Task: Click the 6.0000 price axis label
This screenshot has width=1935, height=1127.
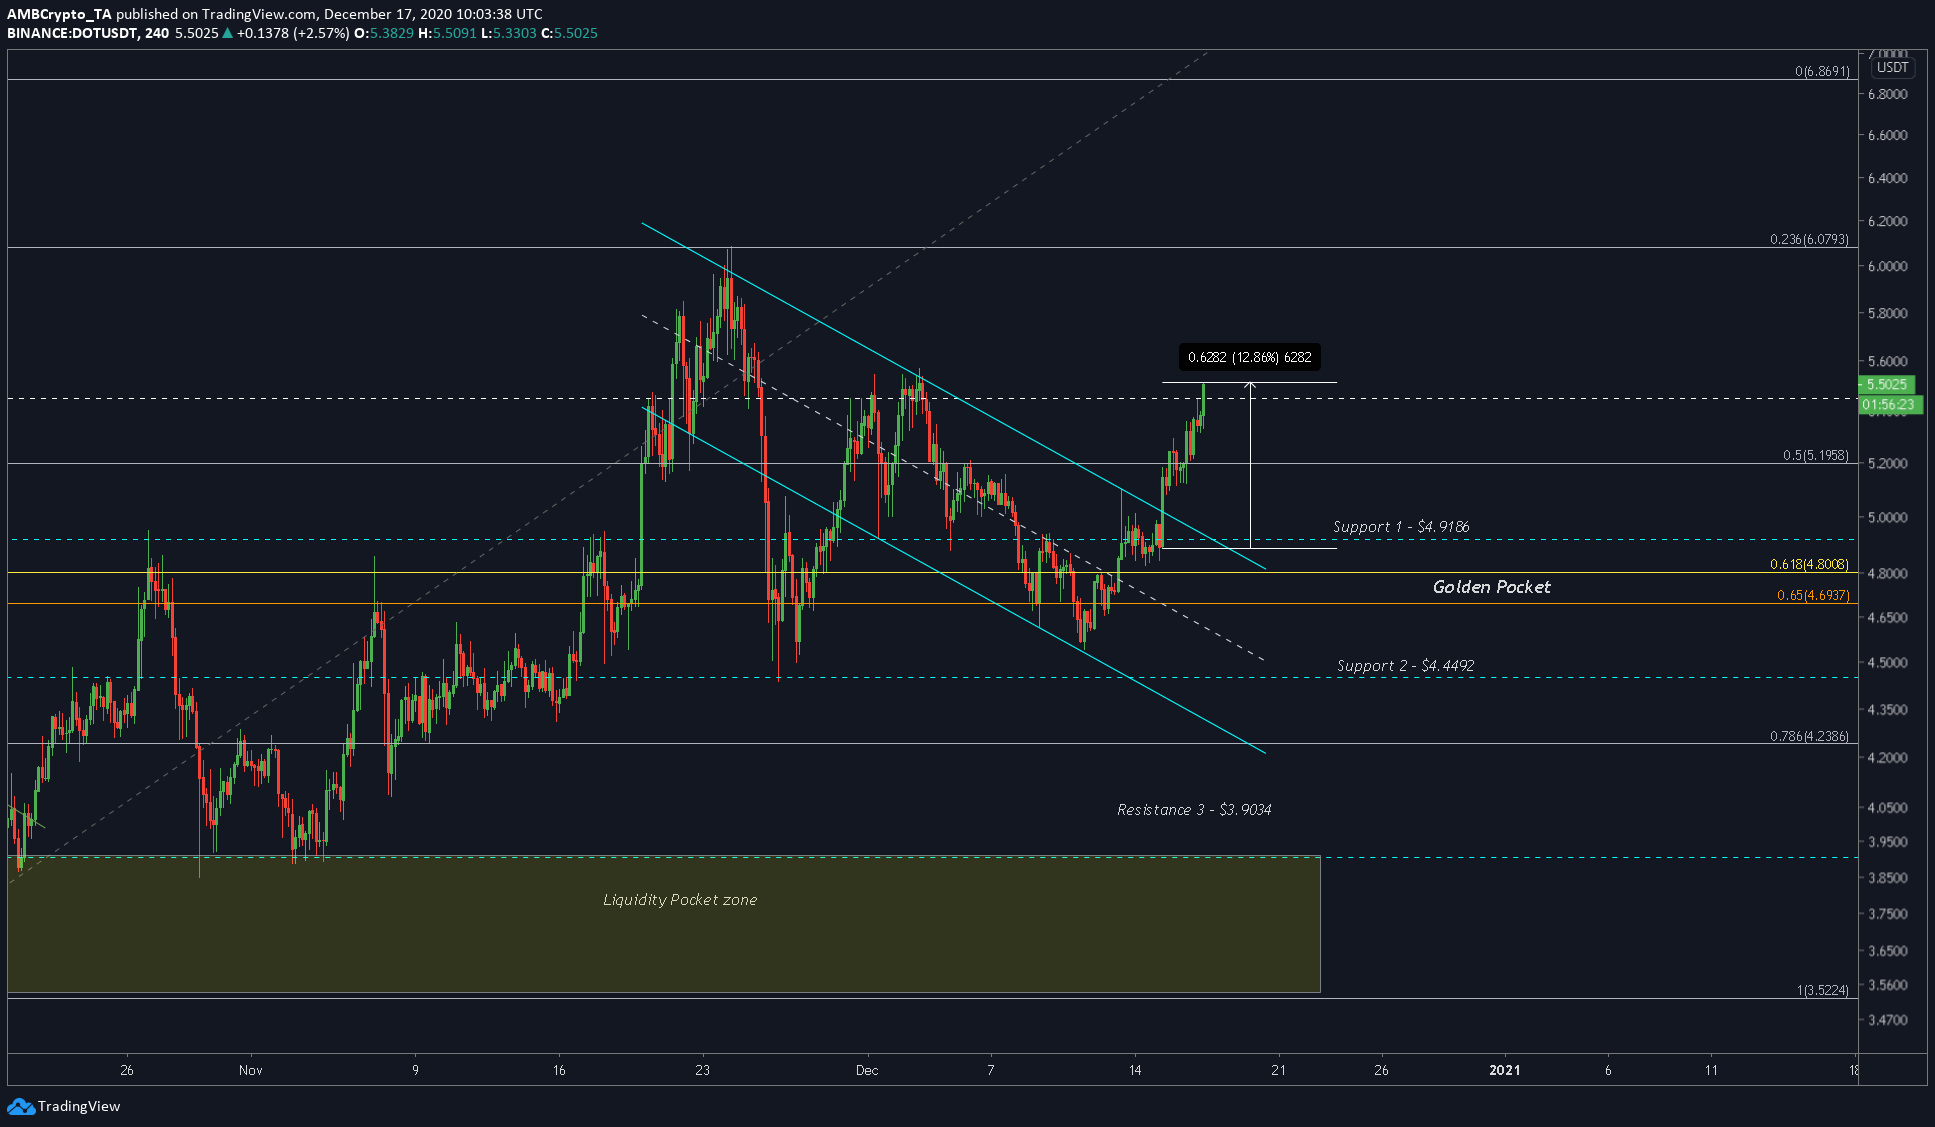Action: [x=1888, y=266]
